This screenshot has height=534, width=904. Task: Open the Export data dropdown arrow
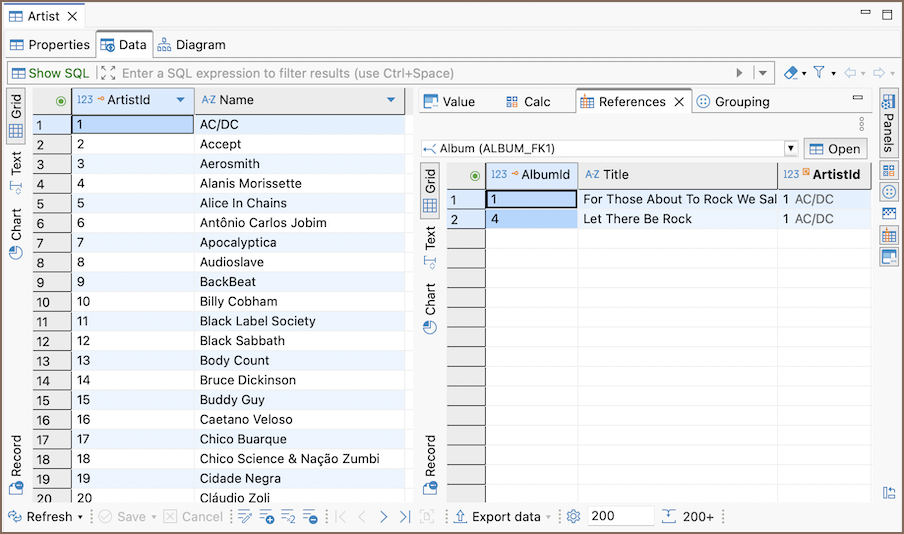tap(550, 517)
